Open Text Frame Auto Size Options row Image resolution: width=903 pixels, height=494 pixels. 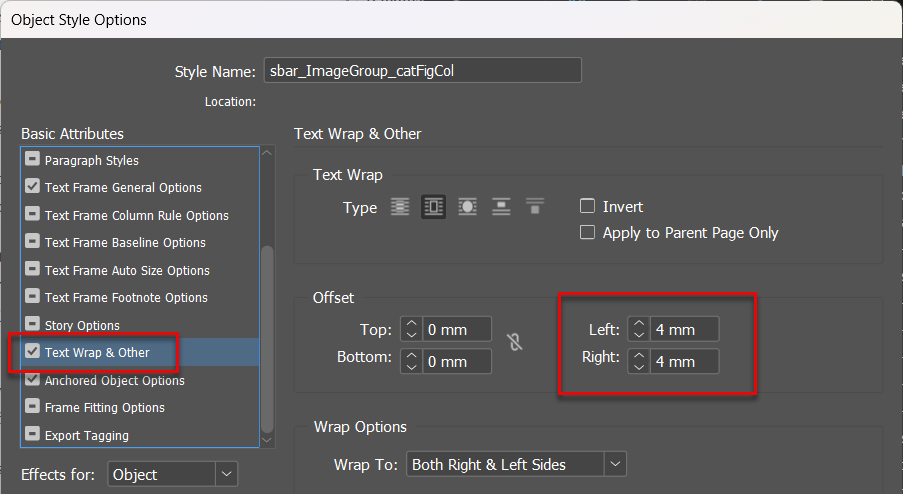140,270
